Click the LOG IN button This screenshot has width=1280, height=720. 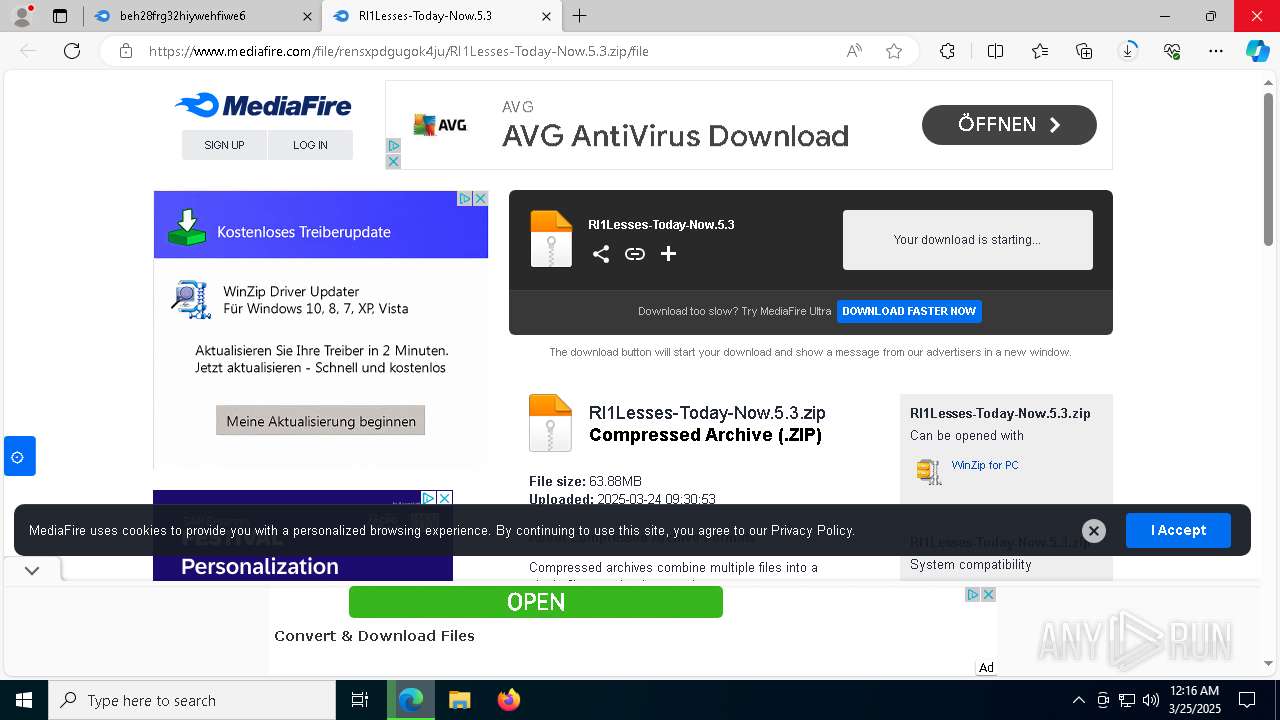(310, 145)
